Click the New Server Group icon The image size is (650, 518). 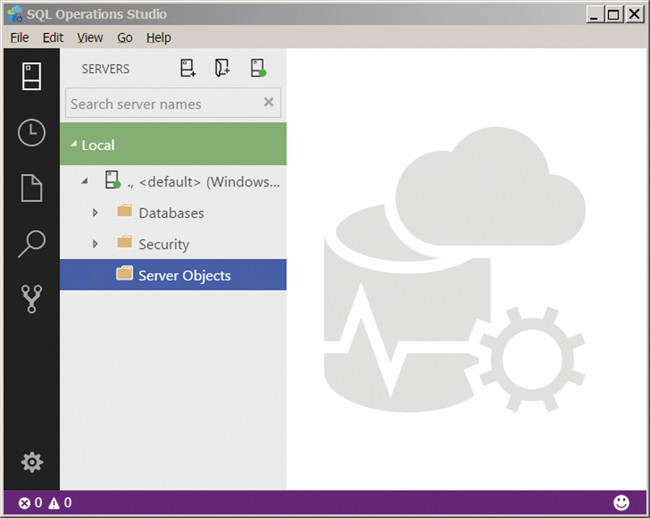point(222,68)
